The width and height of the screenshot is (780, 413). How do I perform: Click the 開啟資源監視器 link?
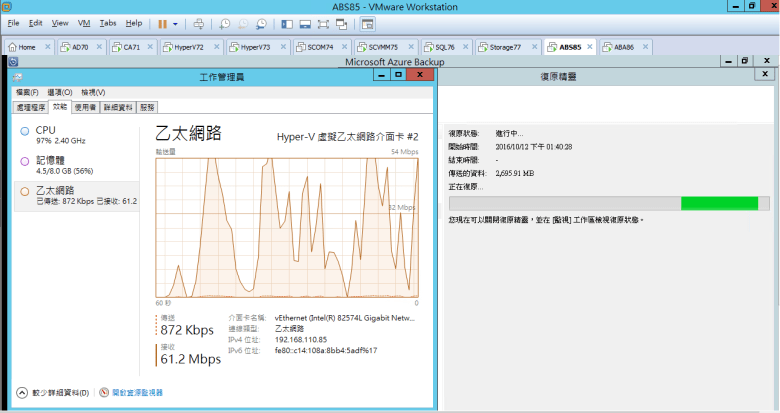[136, 393]
